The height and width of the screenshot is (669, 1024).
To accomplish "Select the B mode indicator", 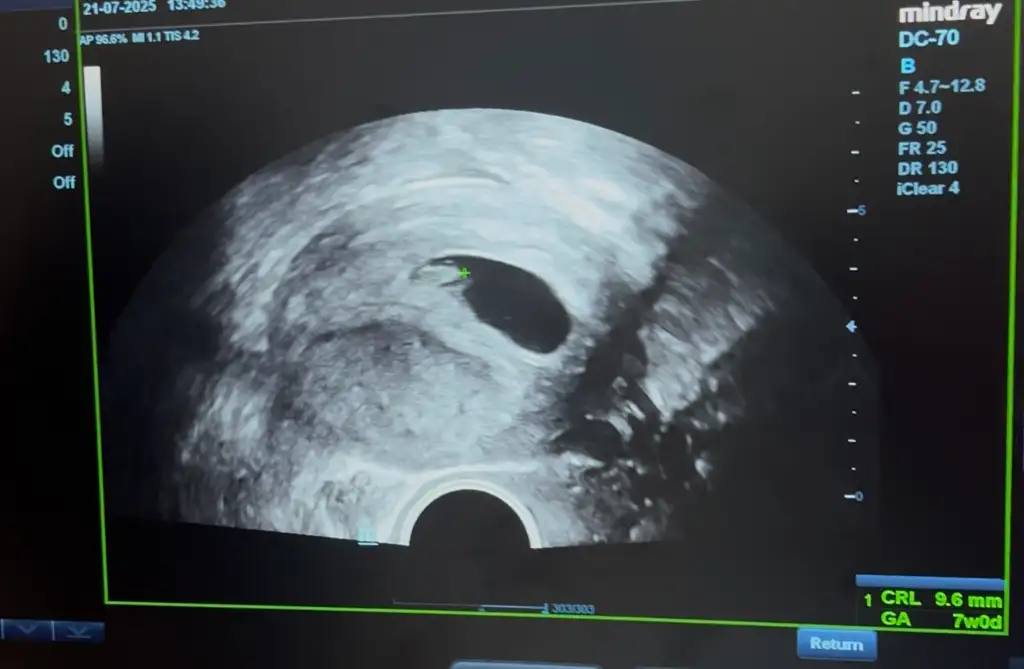I will tap(907, 66).
